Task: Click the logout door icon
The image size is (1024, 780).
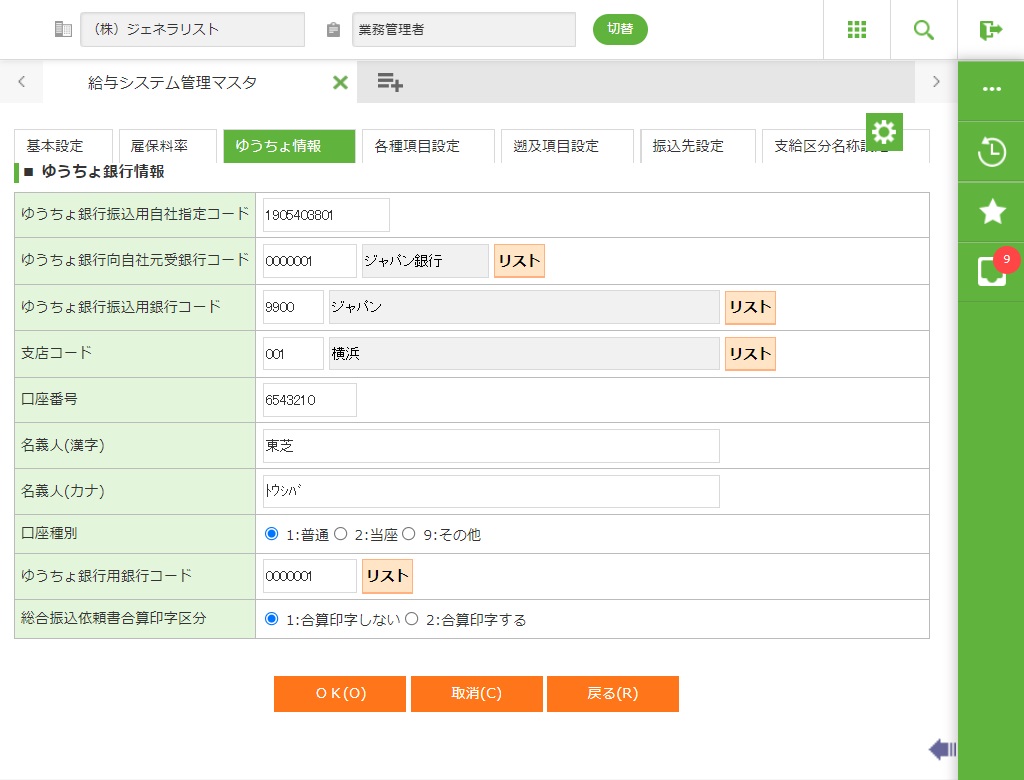Action: [x=990, y=30]
